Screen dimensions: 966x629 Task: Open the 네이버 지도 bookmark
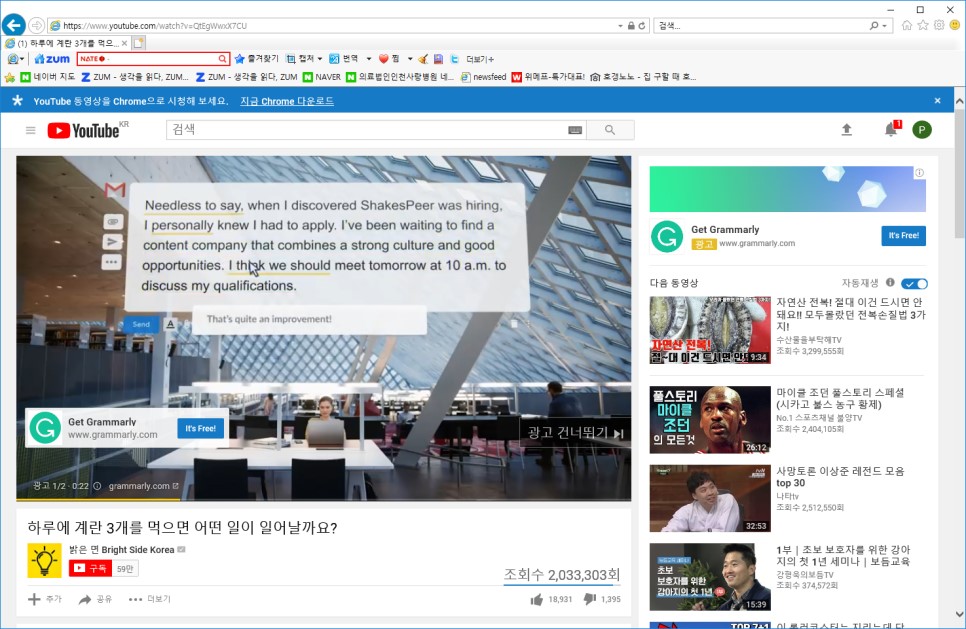click(47, 77)
